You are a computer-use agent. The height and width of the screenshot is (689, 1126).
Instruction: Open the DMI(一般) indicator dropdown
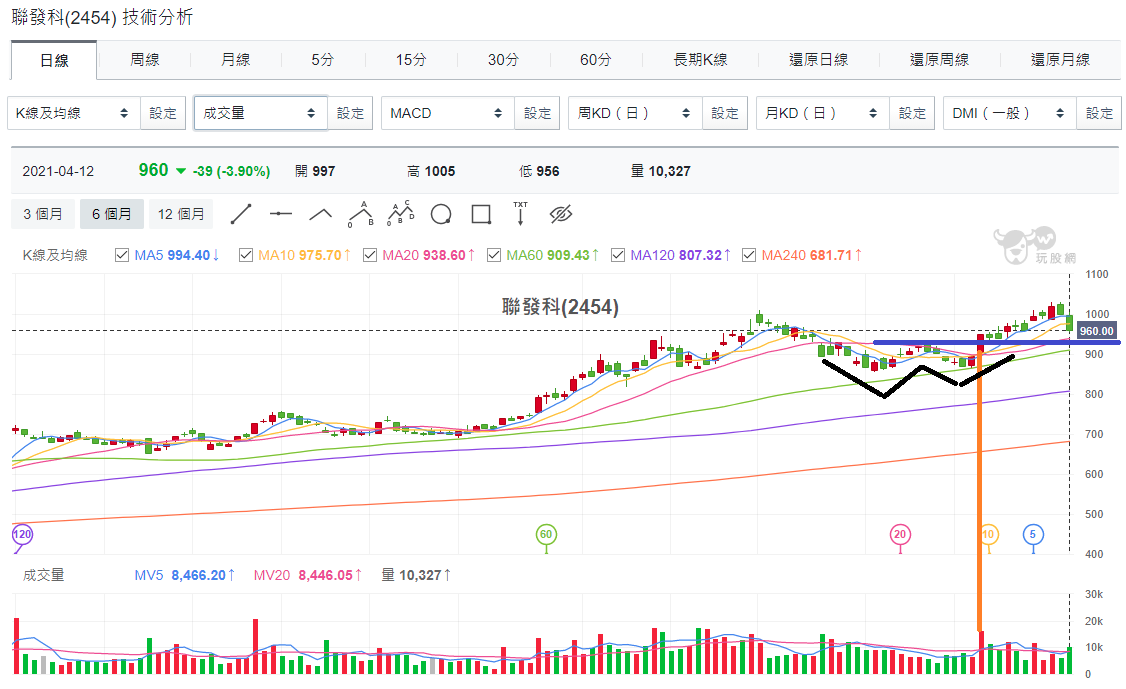(1009, 113)
